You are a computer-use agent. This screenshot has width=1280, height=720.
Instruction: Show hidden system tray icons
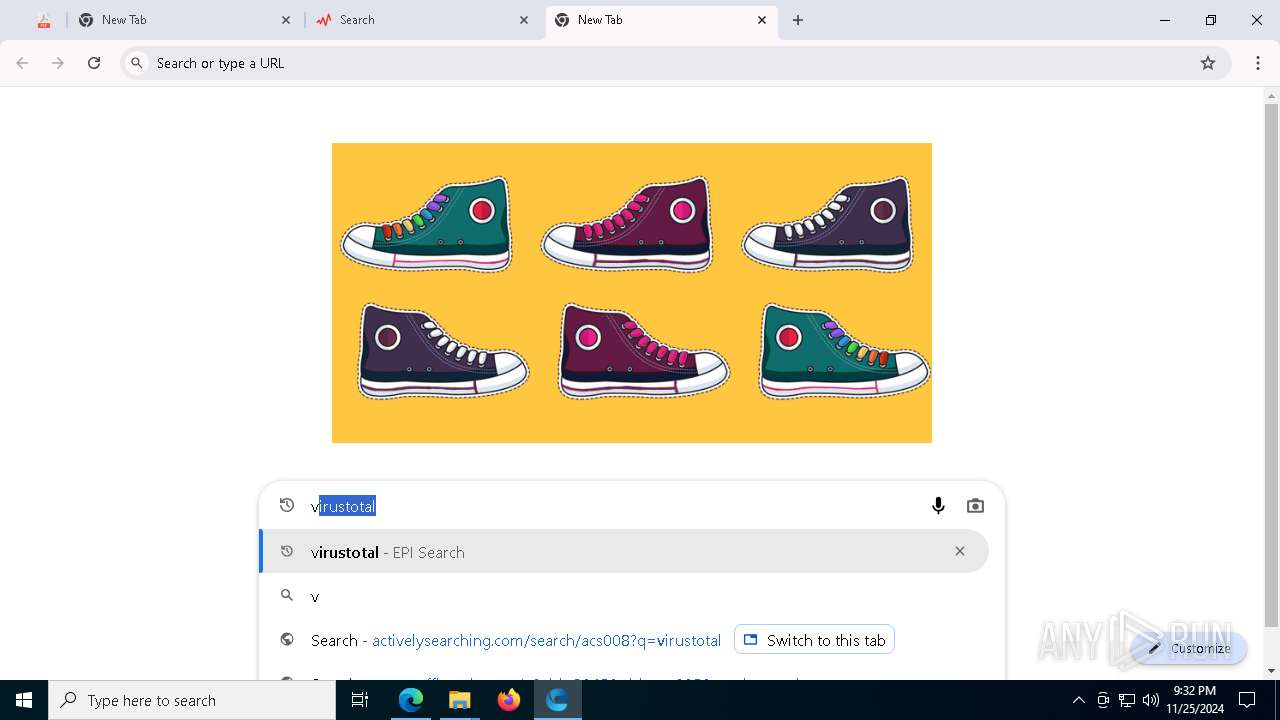(x=1078, y=700)
